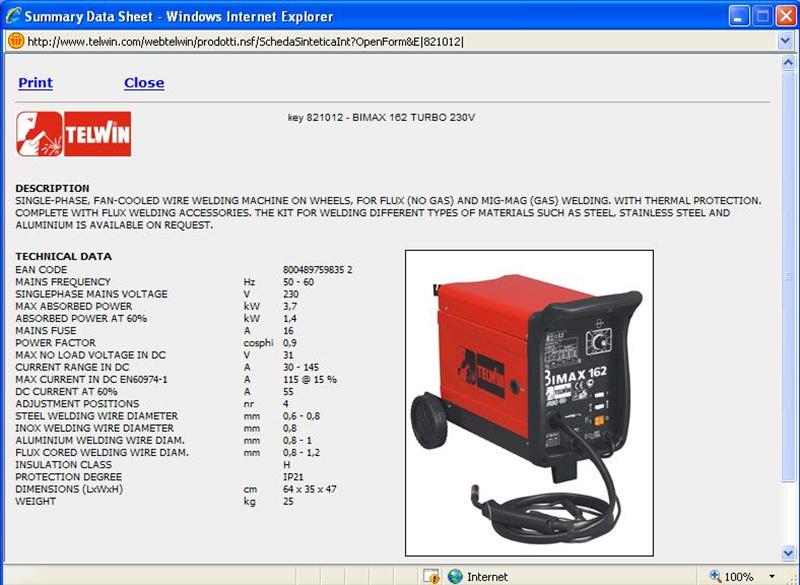800x585 pixels.
Task: Click the scroll up arrow
Action: click(x=788, y=63)
